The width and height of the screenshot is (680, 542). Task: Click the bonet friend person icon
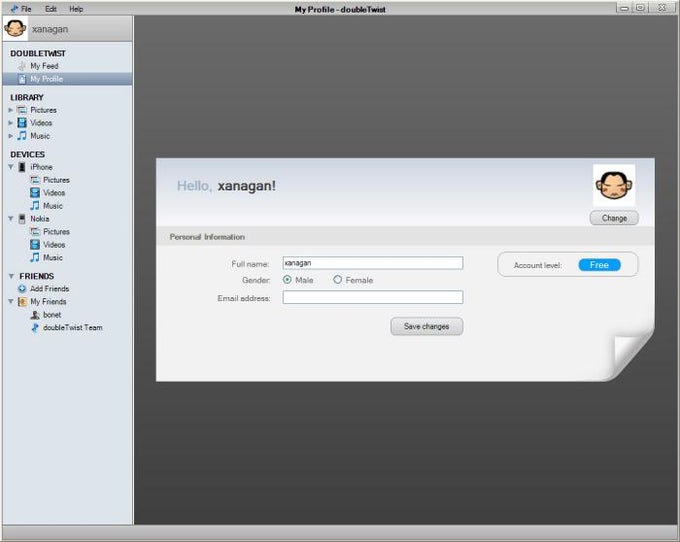pyautogui.click(x=35, y=315)
